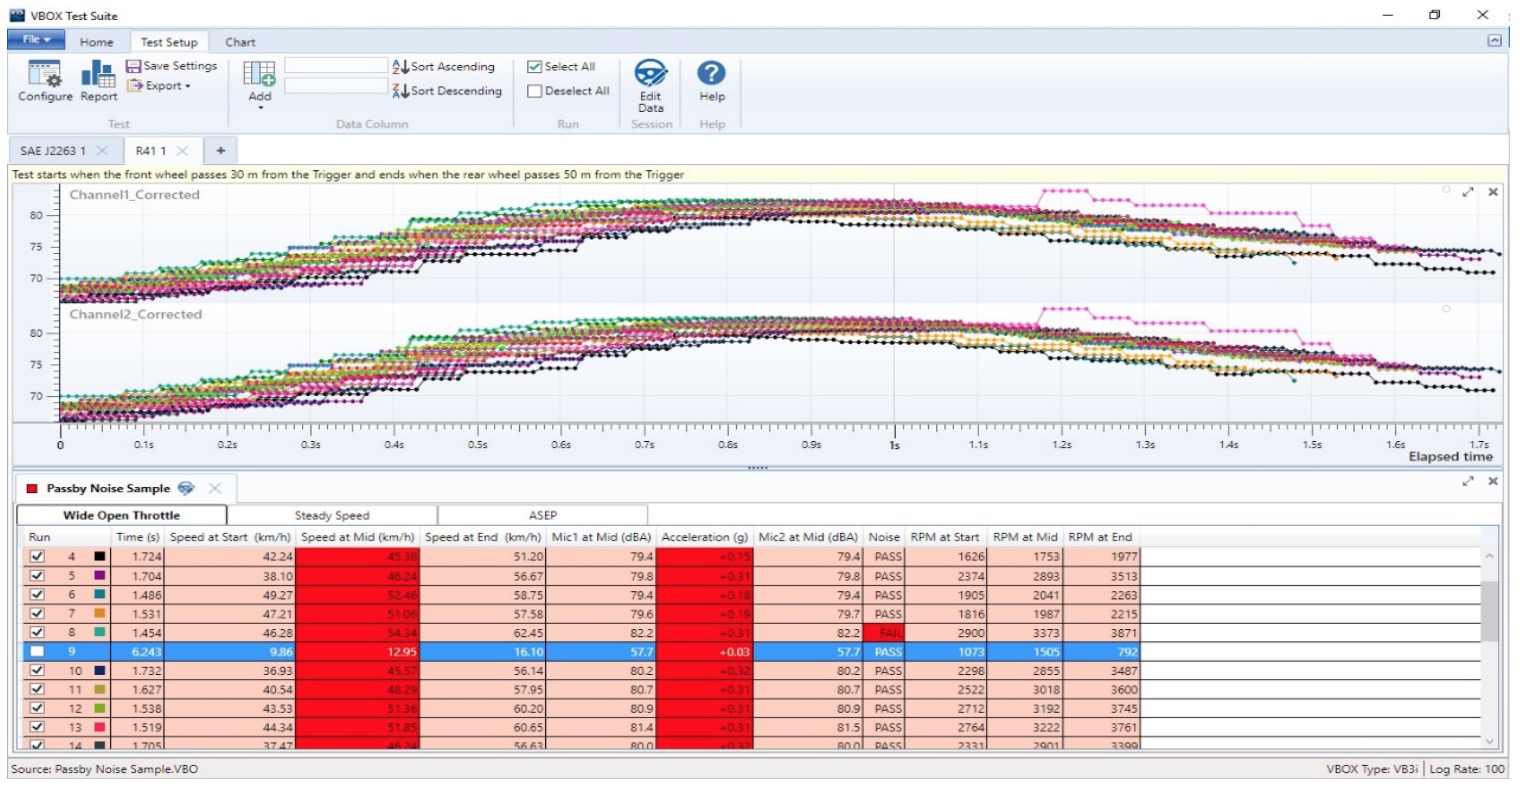Select the Test Setup ribbon tab
The image size is (1520, 792).
point(169,42)
